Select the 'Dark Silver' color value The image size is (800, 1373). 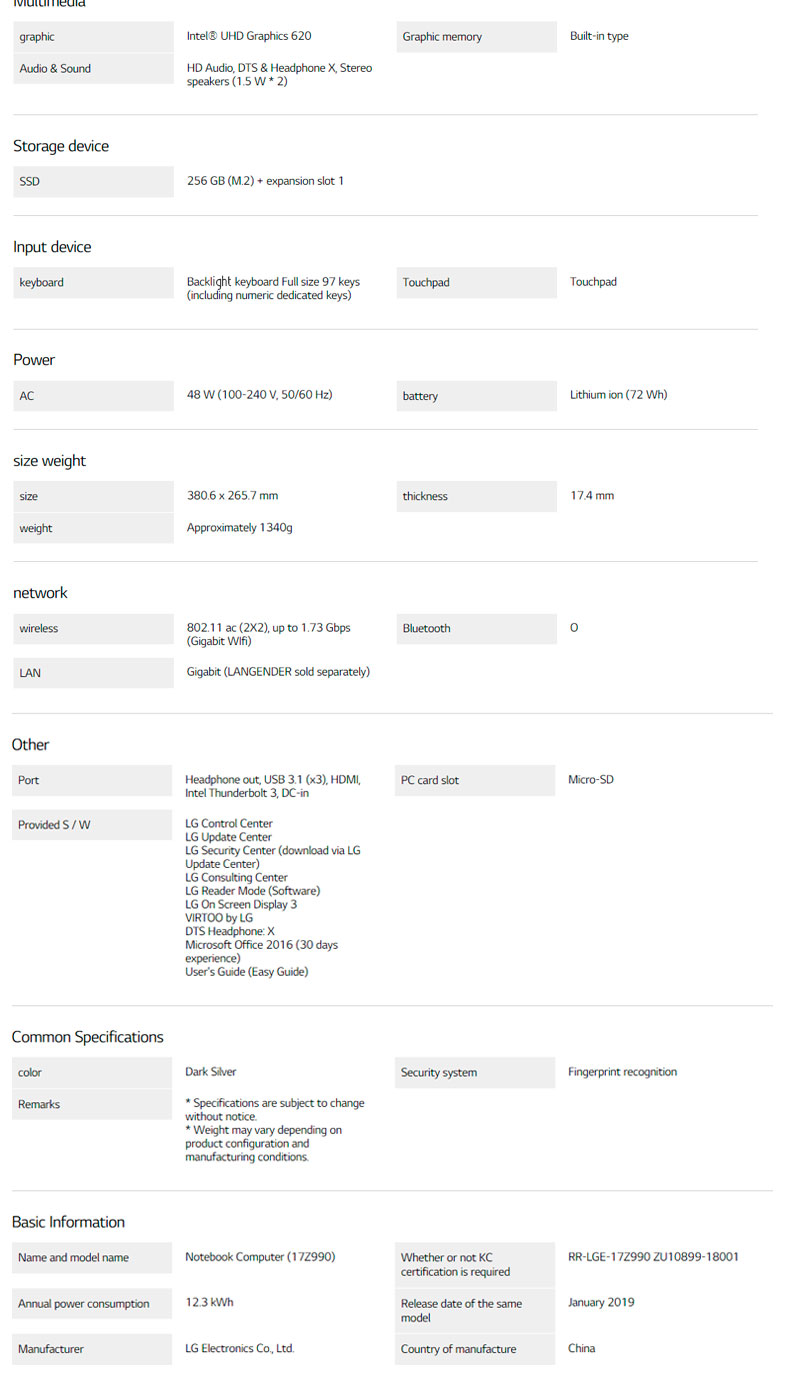pyautogui.click(x=211, y=1072)
